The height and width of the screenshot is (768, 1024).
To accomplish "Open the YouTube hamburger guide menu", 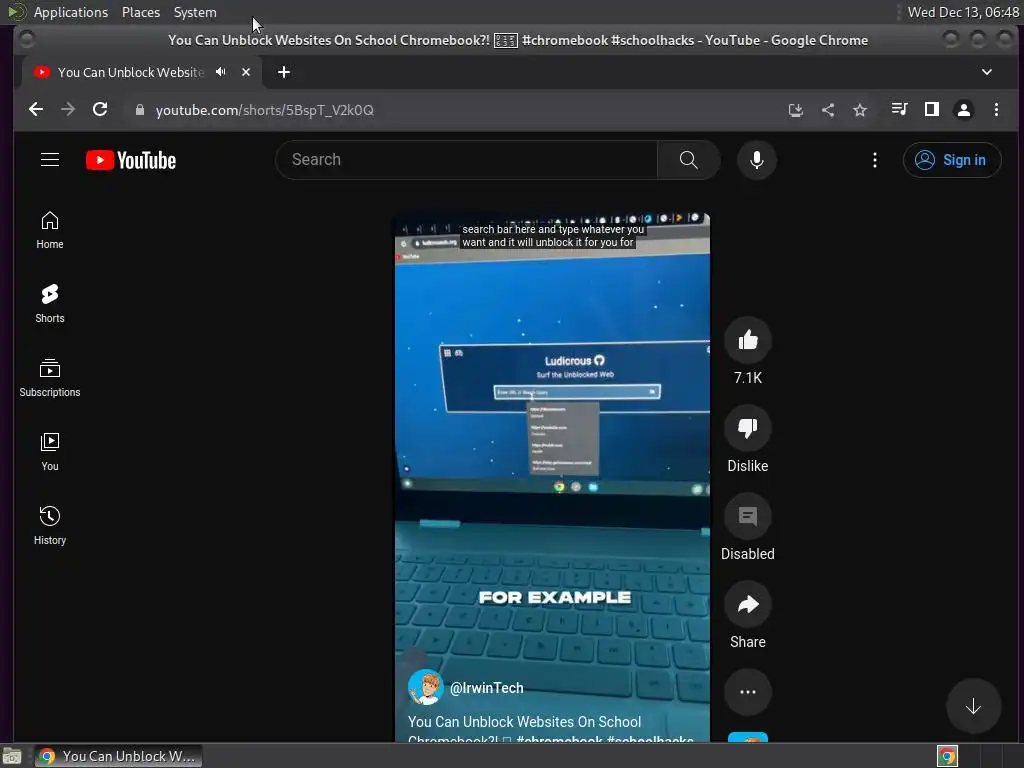I will coord(50,160).
